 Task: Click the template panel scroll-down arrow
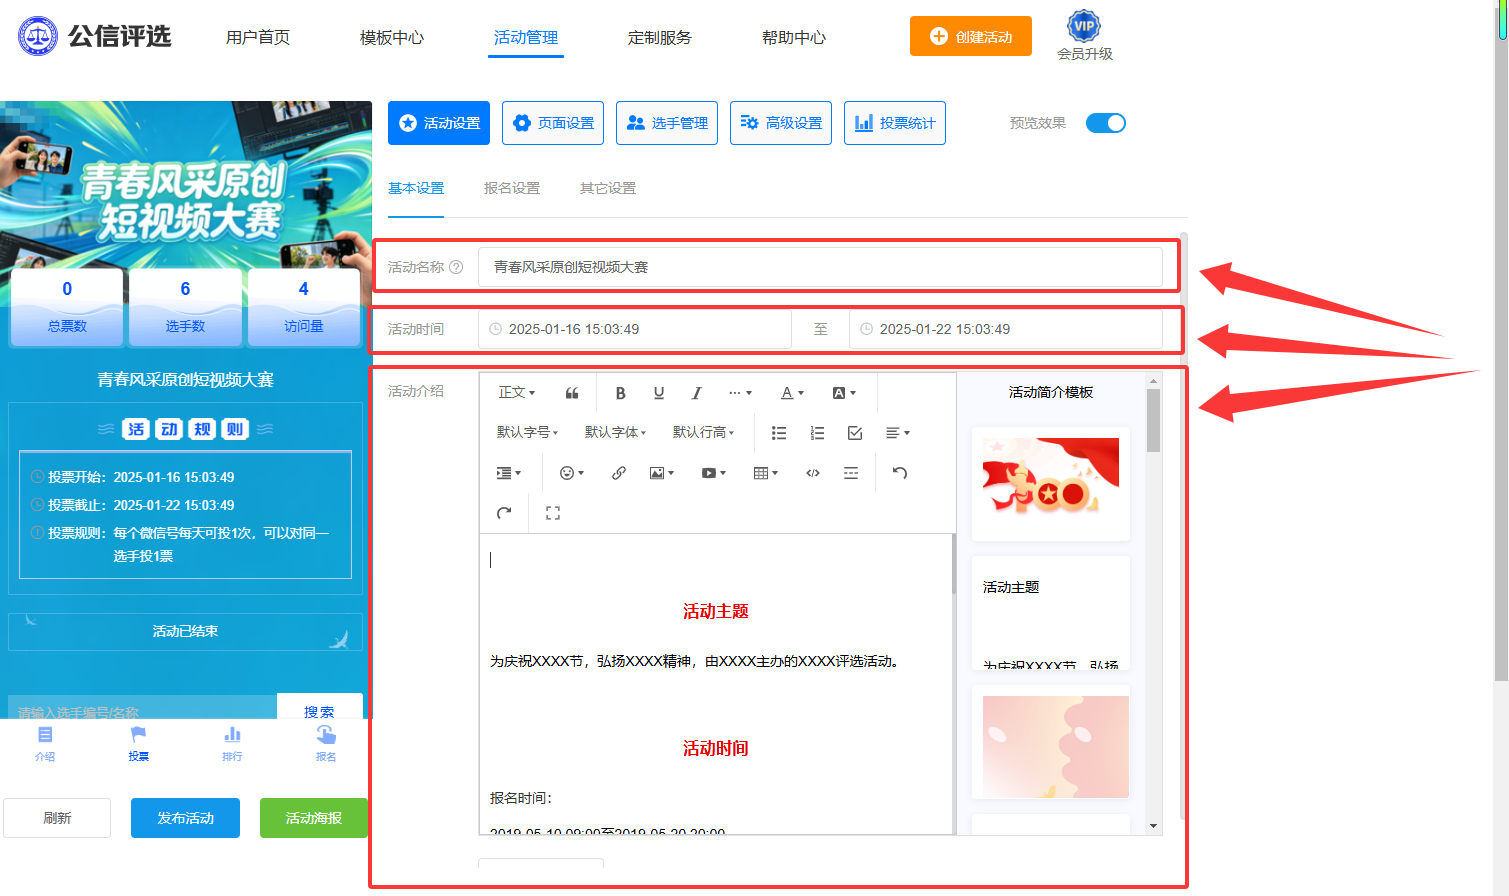click(x=1153, y=826)
